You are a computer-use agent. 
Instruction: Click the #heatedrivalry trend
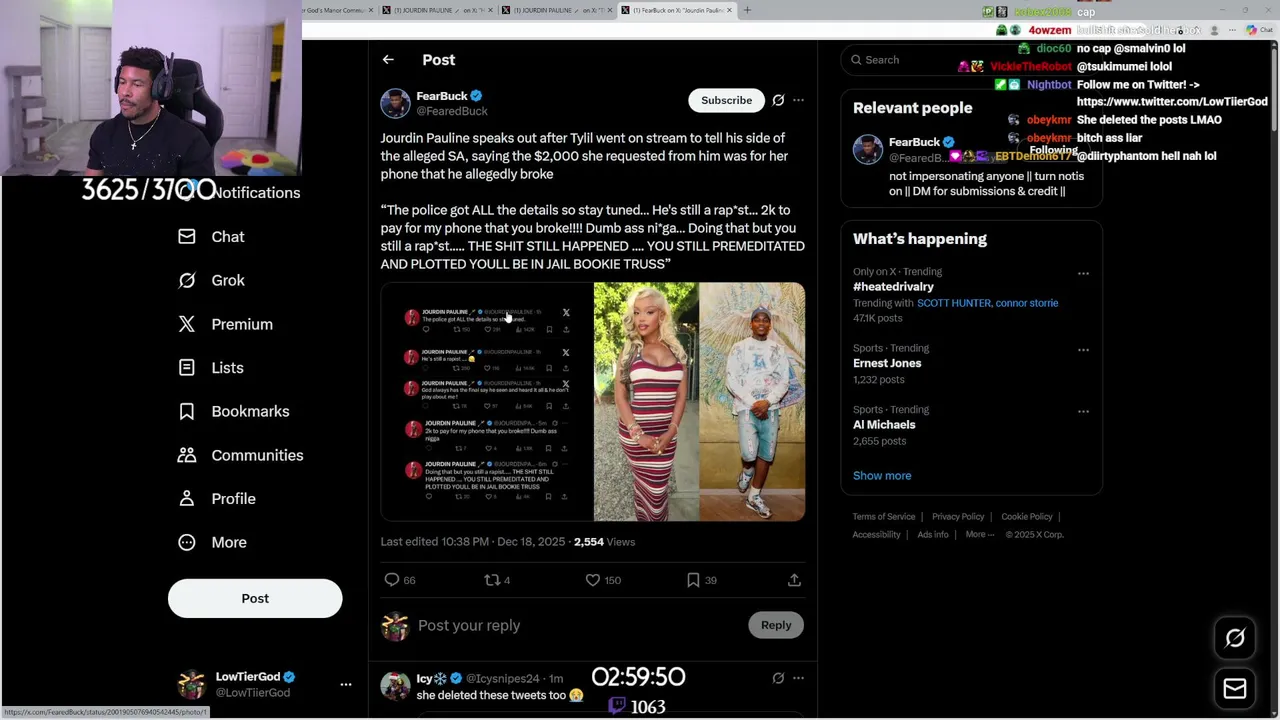[x=893, y=287]
